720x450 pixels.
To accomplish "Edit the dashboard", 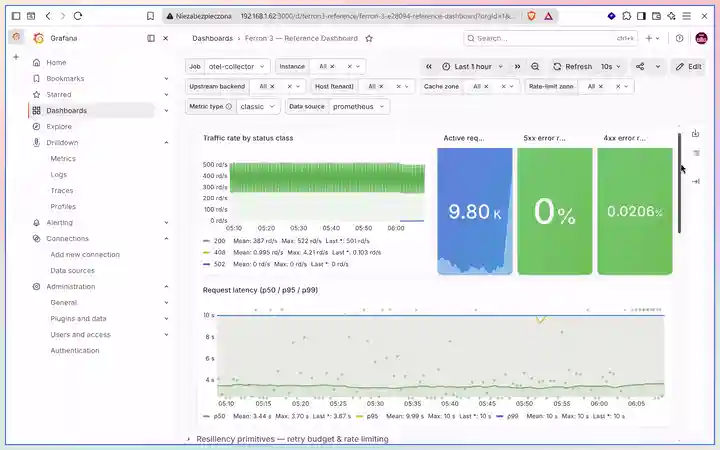I will coord(688,67).
